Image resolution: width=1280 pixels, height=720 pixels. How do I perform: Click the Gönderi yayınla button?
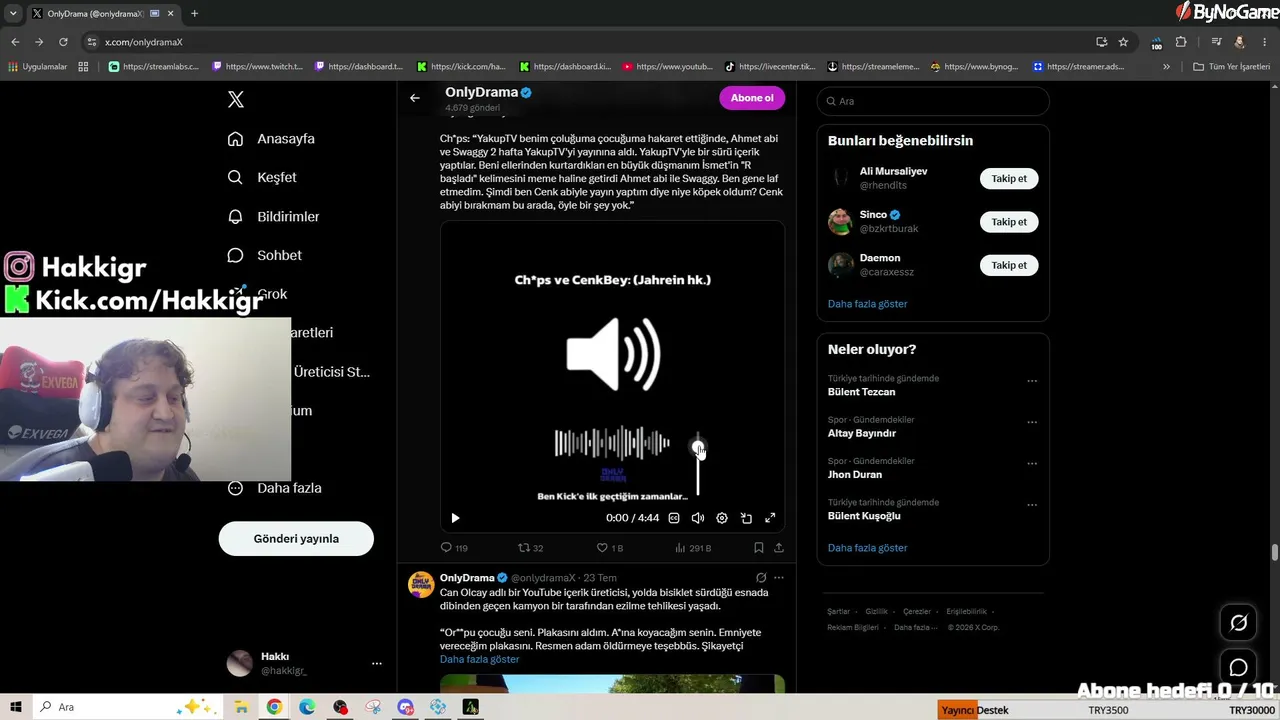pos(296,538)
